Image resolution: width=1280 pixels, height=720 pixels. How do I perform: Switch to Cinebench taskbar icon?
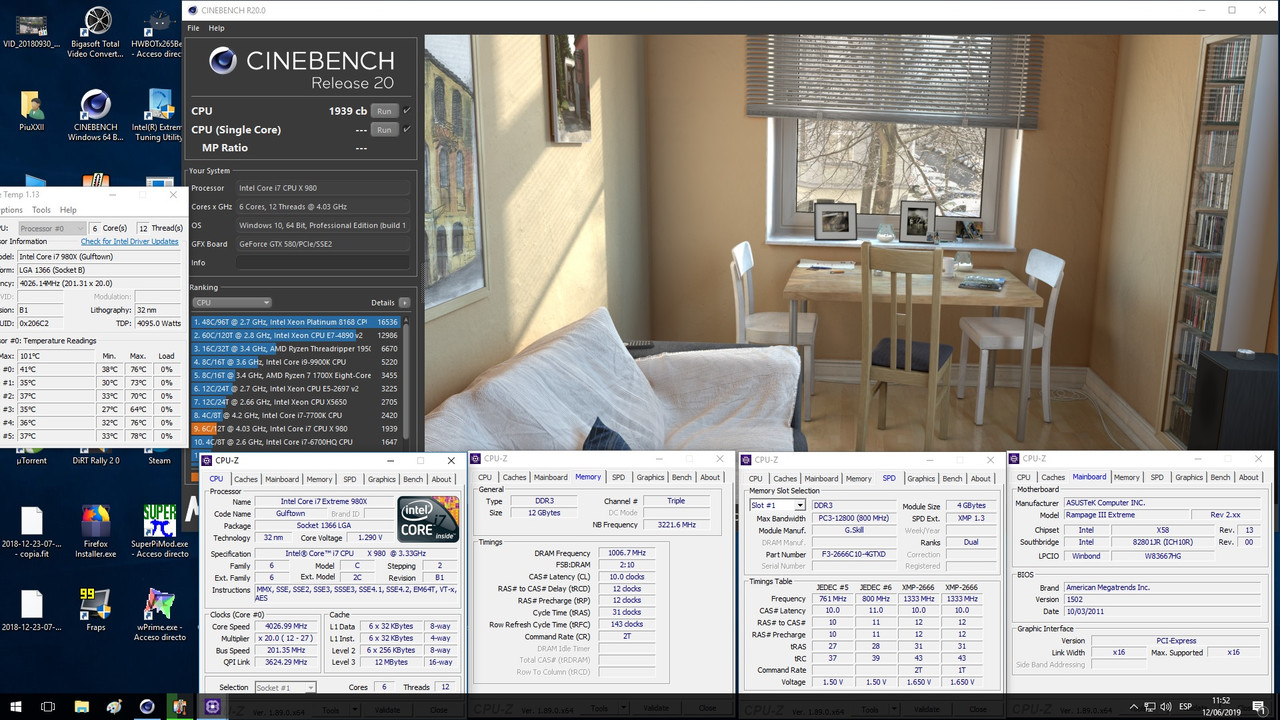point(147,706)
